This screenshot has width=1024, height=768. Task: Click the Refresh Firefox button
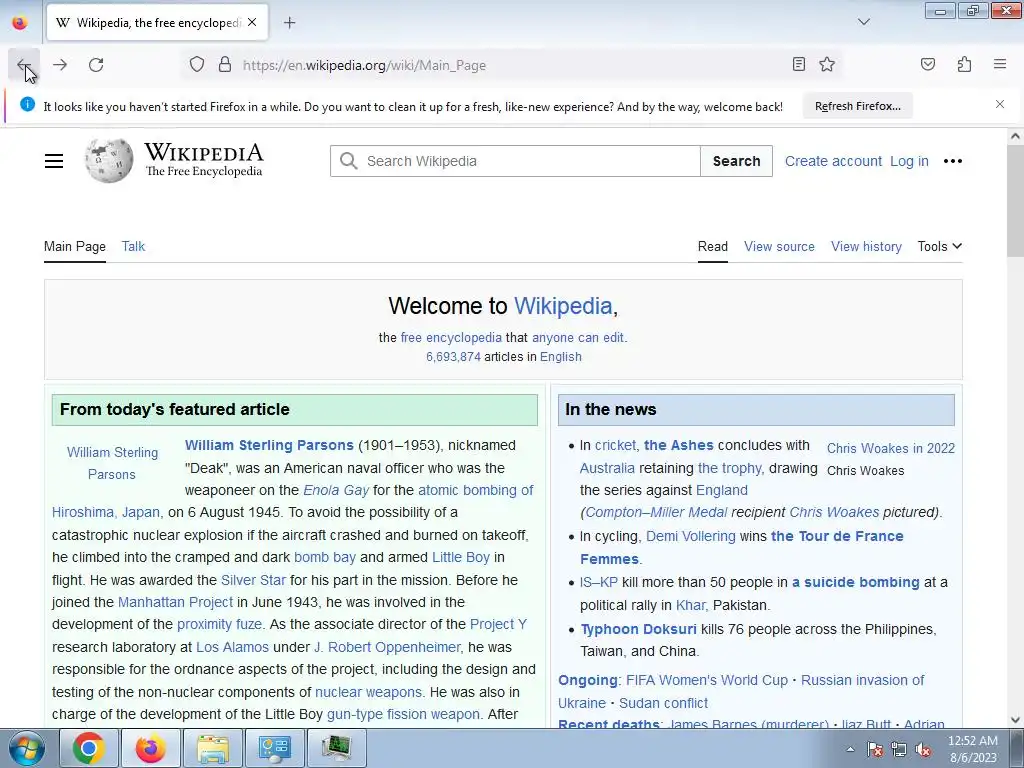click(x=857, y=106)
